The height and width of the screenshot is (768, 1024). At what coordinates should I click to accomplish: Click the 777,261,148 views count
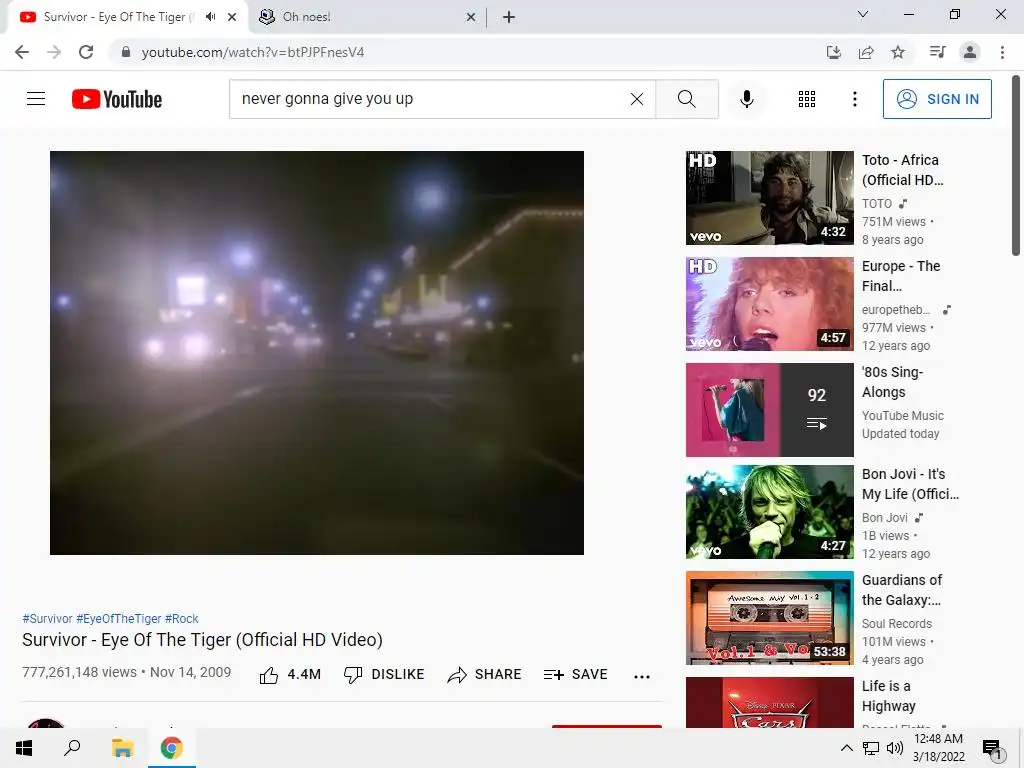point(79,672)
